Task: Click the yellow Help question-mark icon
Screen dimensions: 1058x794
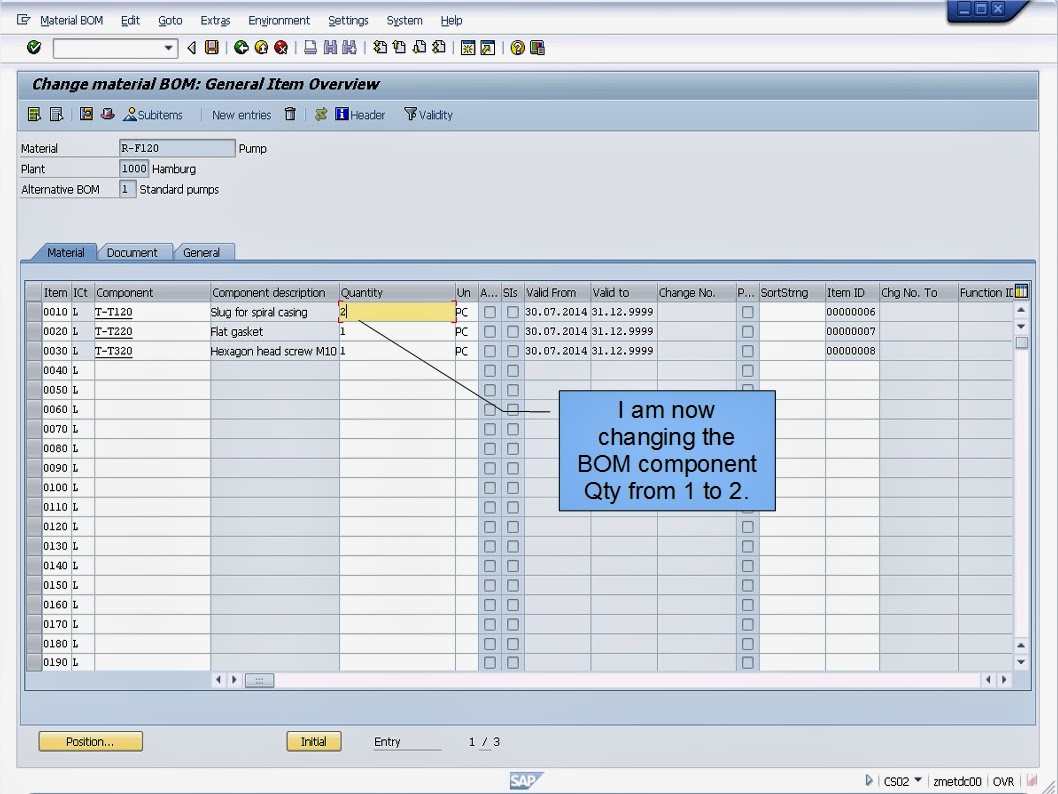Action: click(x=518, y=47)
